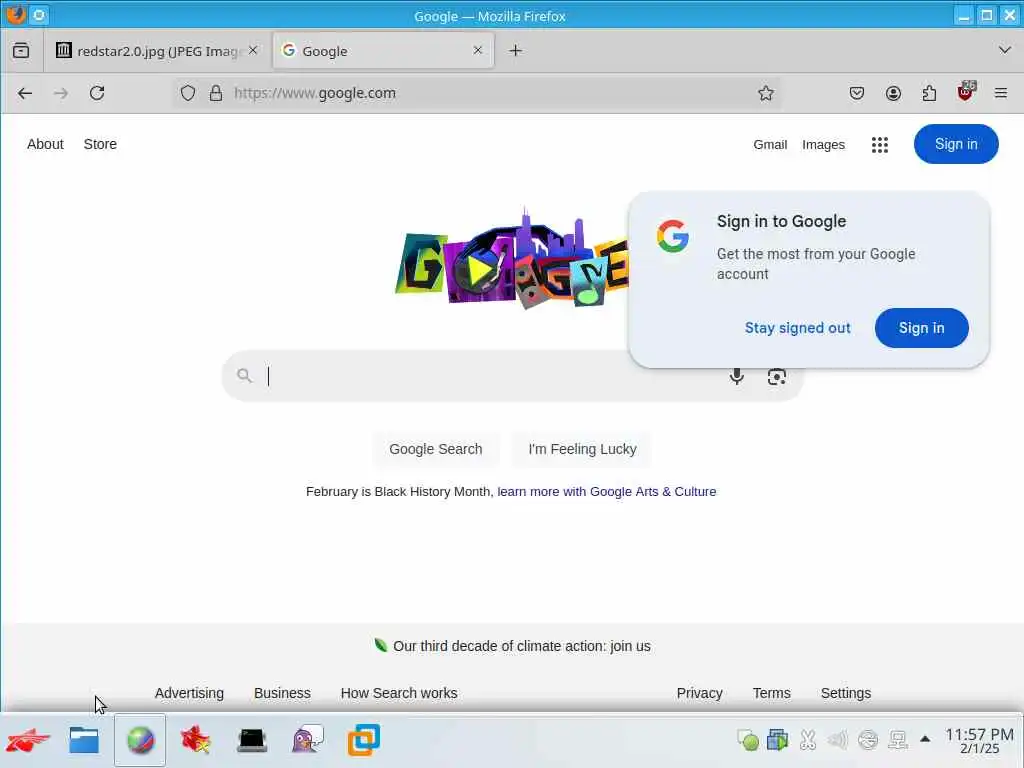
Task: Expand hidden system tray icons arrow
Action: click(x=925, y=739)
